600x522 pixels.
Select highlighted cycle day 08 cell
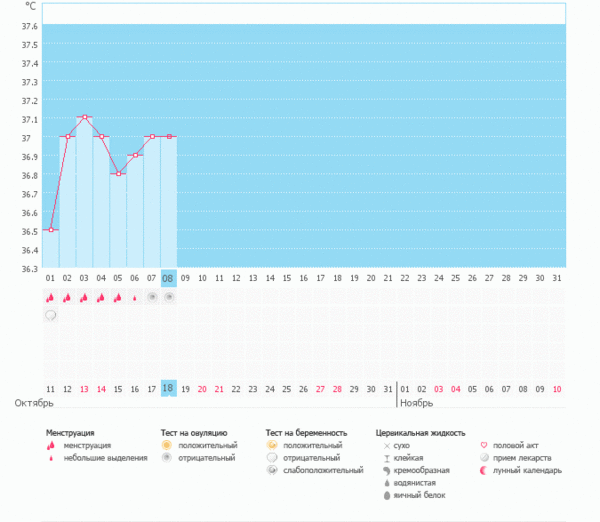click(168, 277)
